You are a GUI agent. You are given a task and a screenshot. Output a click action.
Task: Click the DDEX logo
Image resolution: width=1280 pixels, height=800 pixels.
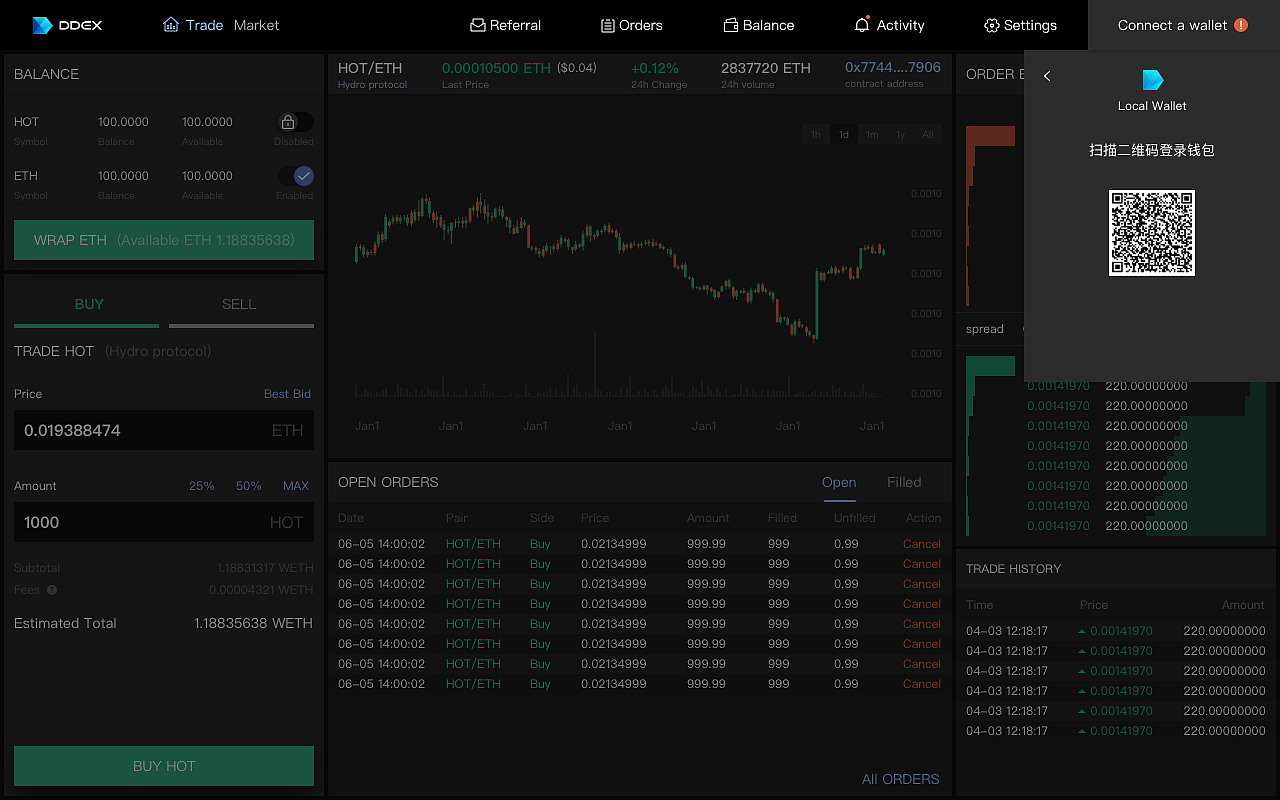(67, 25)
